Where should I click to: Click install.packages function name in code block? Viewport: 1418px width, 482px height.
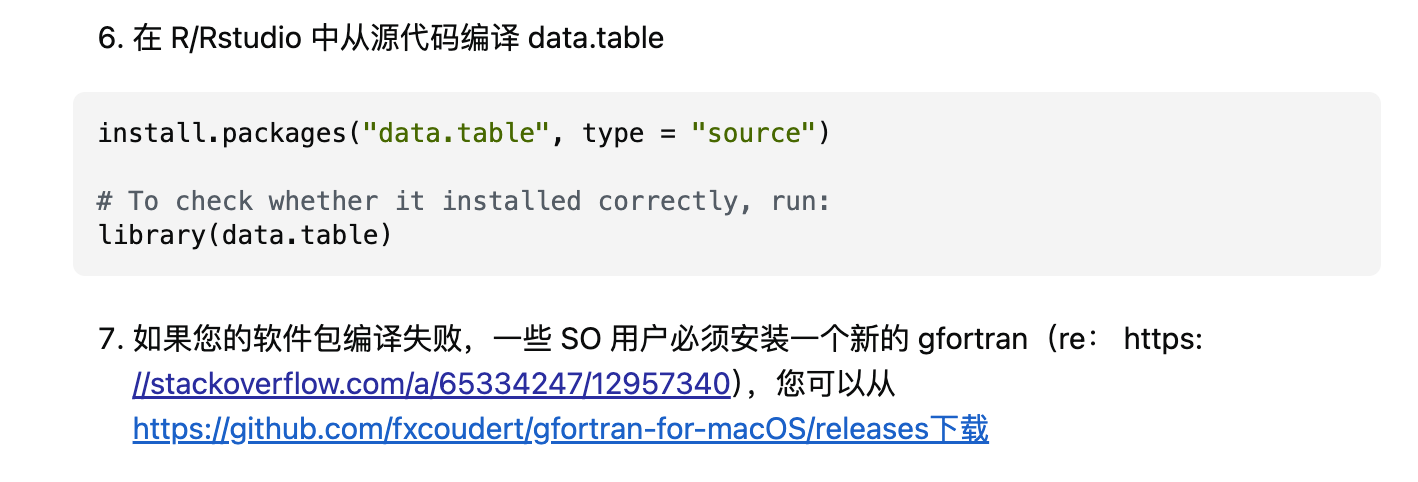(222, 133)
